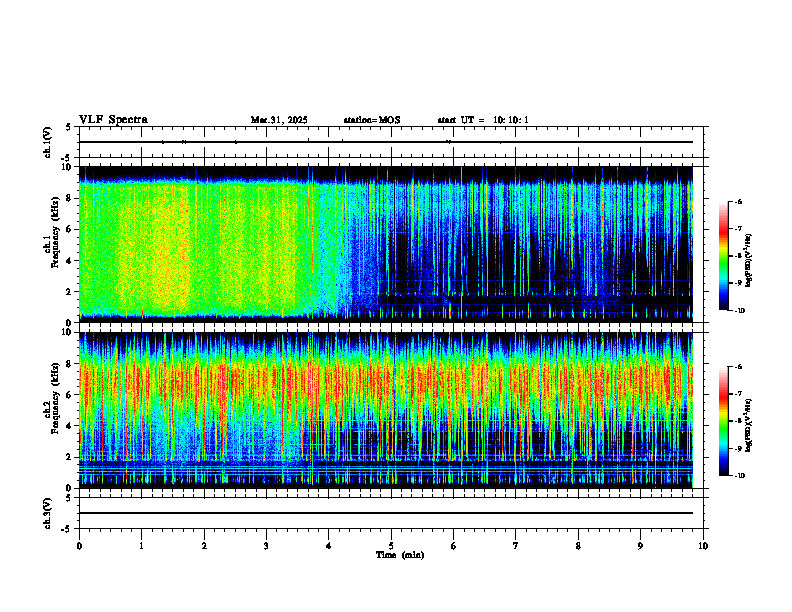This screenshot has width=792, height=612.
Task: Click the ch.2 spectrogram color bar
Action: pos(724,421)
